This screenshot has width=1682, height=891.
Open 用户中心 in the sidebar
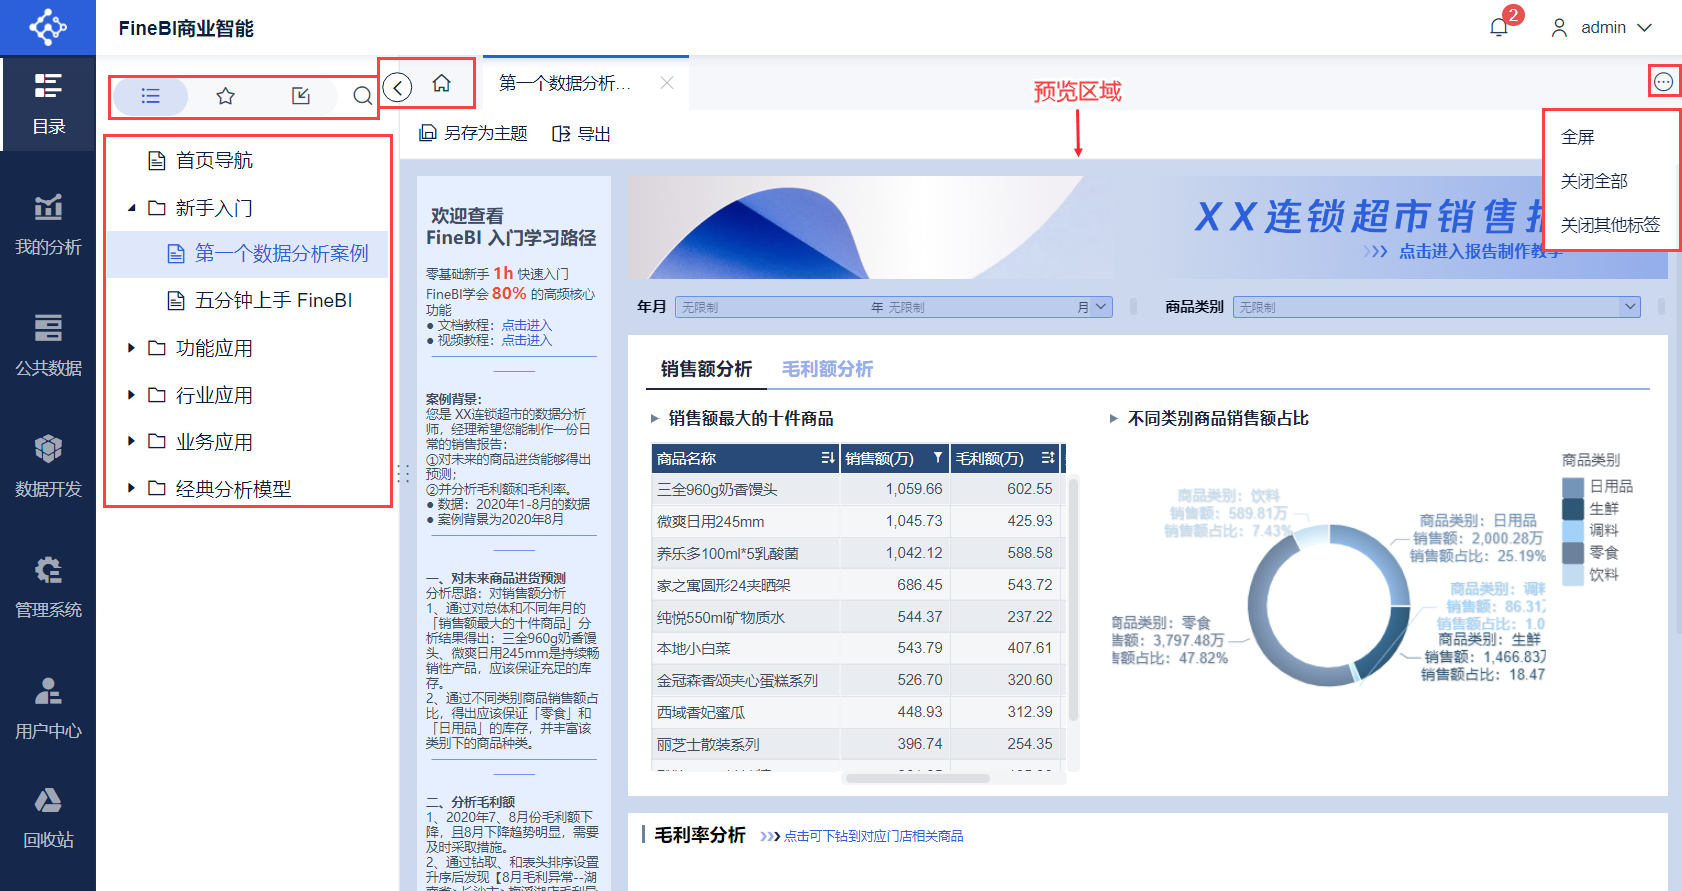pos(48,709)
